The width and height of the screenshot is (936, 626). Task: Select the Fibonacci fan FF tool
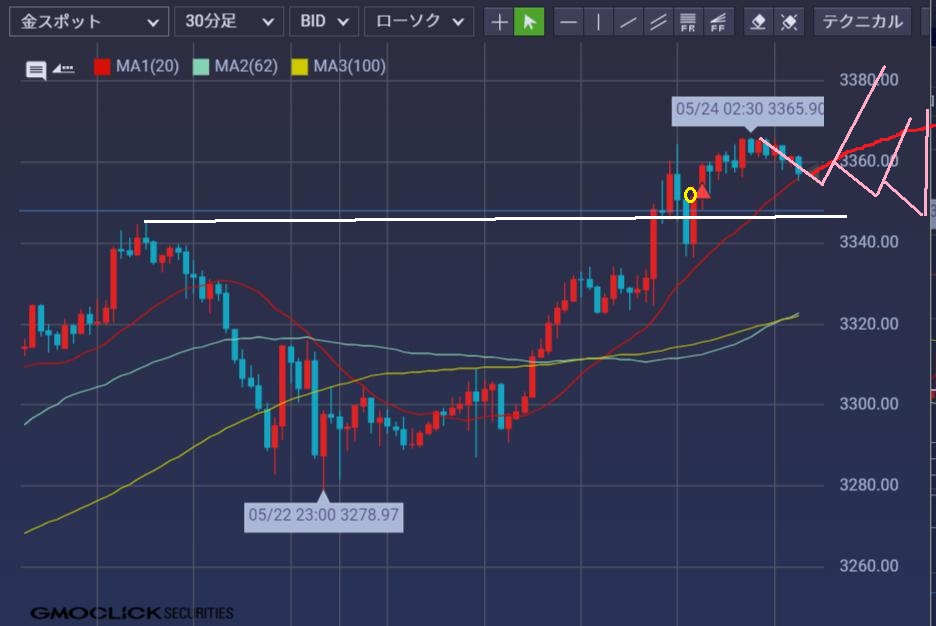[718, 22]
